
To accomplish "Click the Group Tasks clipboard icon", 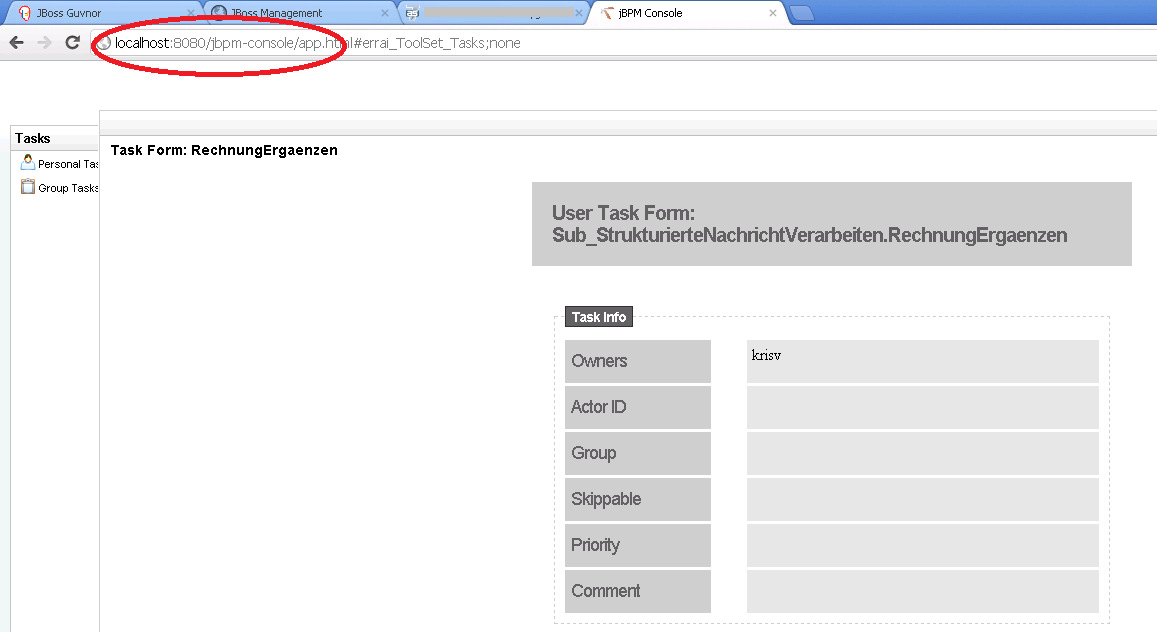I will point(28,187).
